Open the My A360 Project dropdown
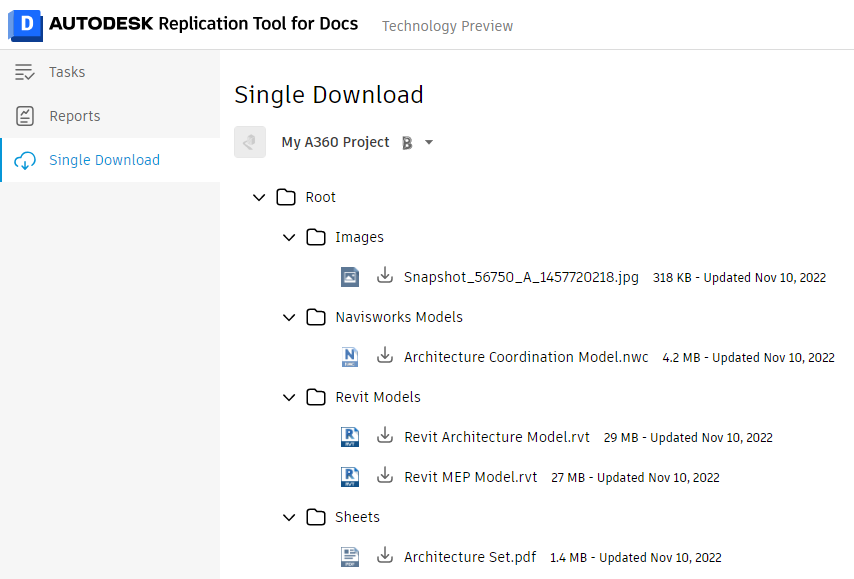The width and height of the screenshot is (854, 579). point(429,142)
